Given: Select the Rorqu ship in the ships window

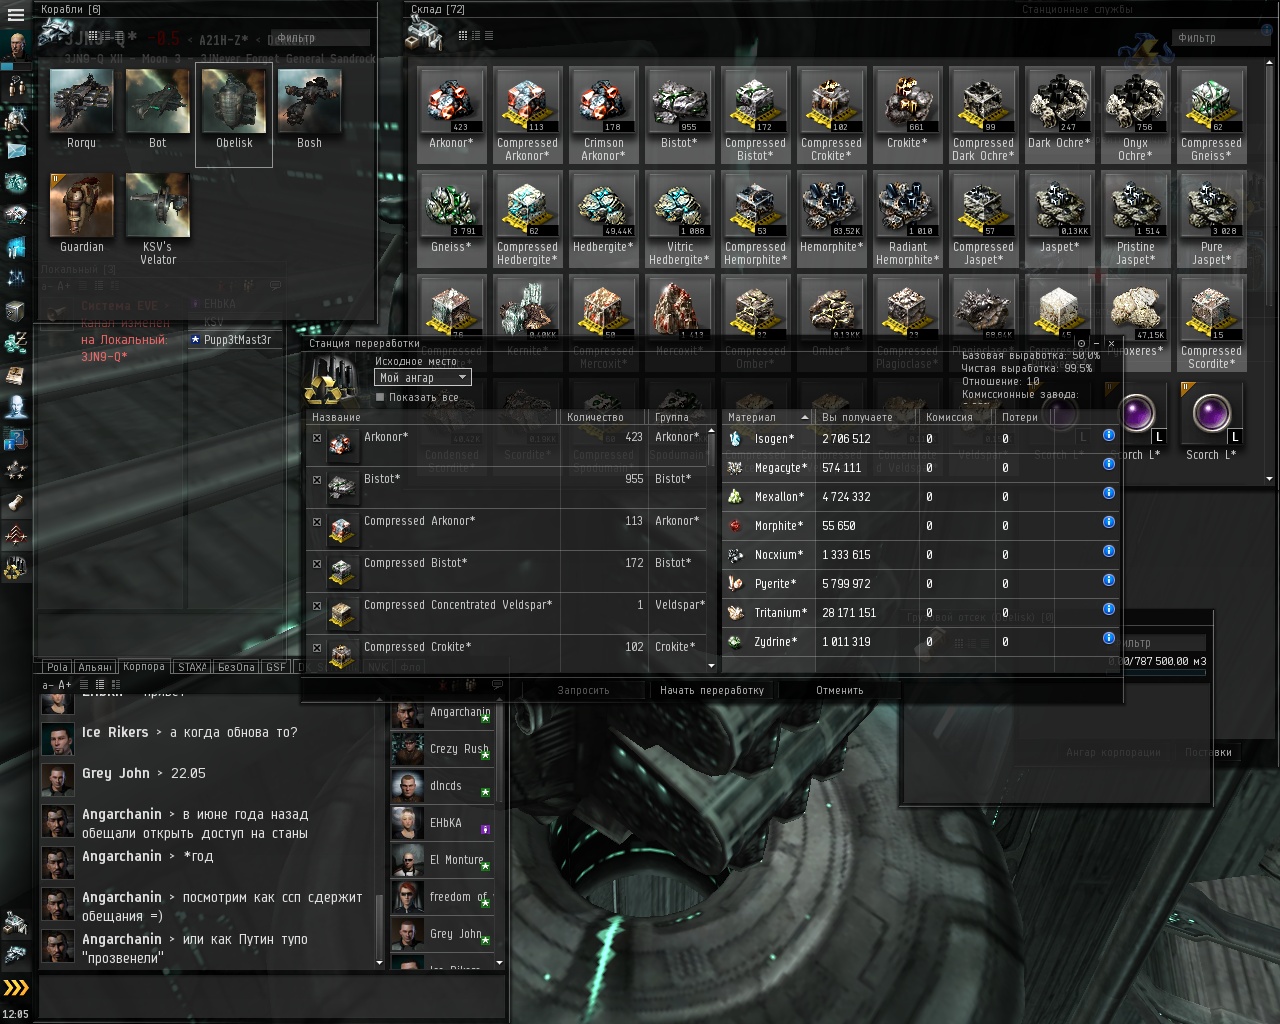Looking at the screenshot, I should pyautogui.click(x=82, y=109).
